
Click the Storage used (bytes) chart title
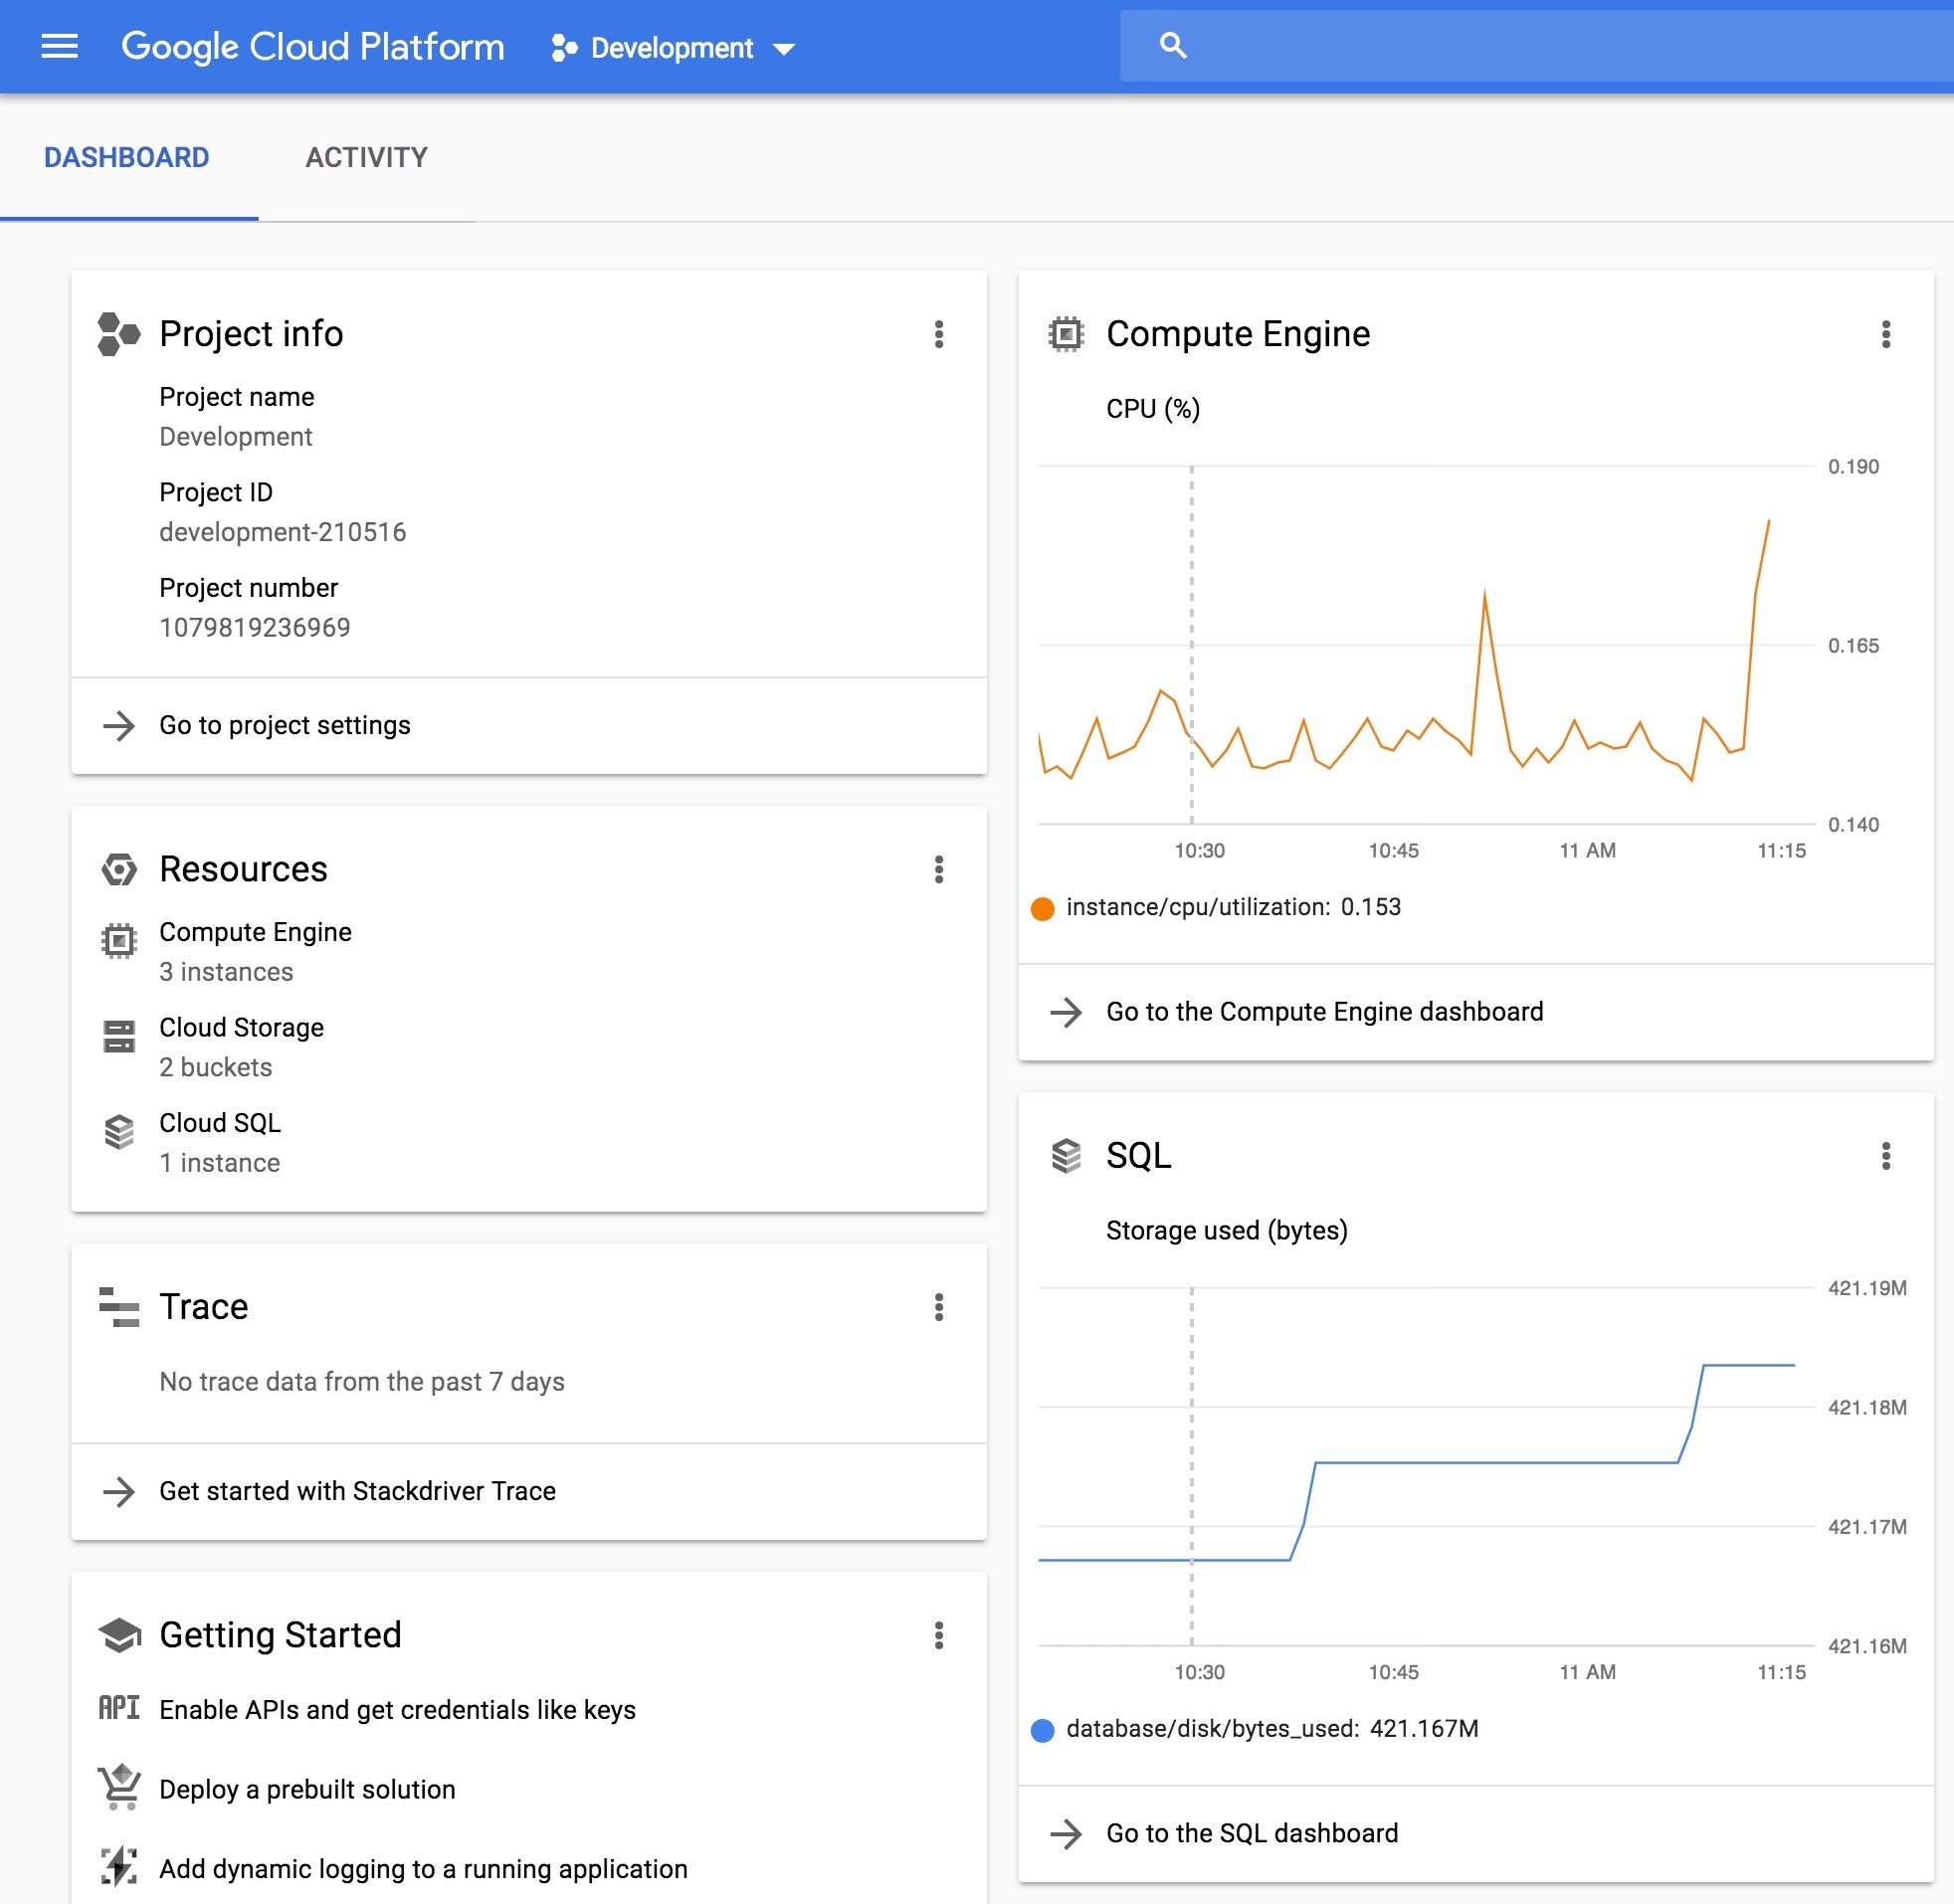point(1227,1231)
